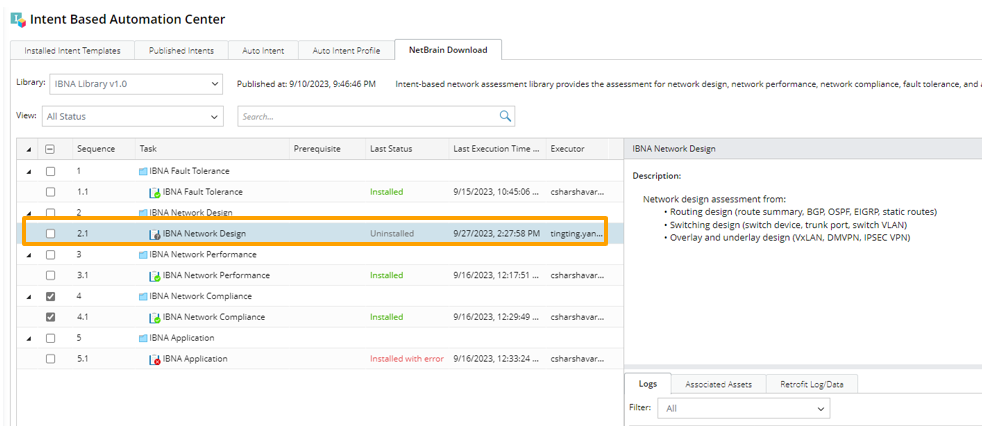The image size is (982, 426).
Task: Select the NetBrain Download tab
Action: click(x=448, y=50)
